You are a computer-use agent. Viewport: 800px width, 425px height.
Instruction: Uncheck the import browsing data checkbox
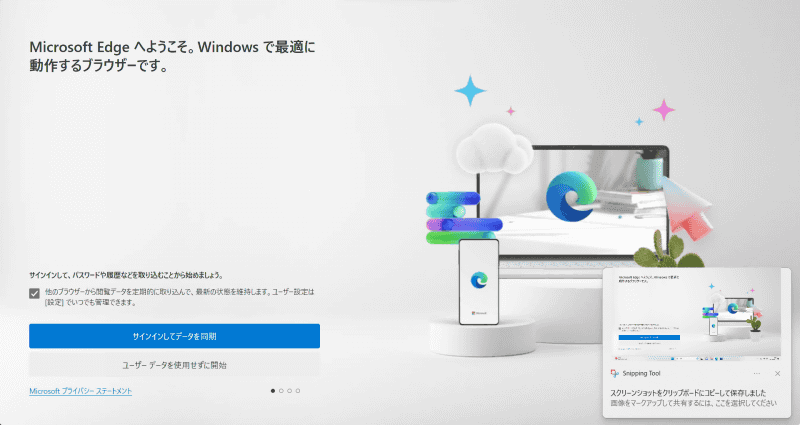tap(34, 293)
